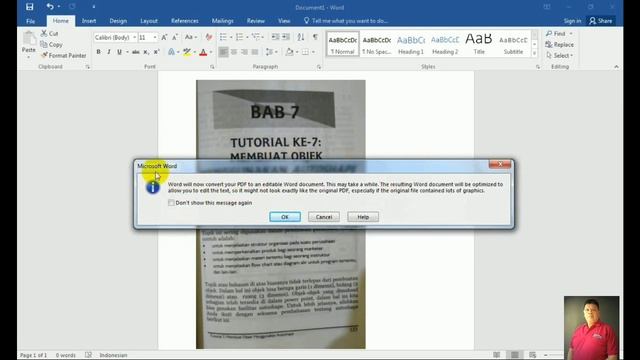640x360 pixels.
Task: Switch to the Layout tab
Action: [x=149, y=21]
